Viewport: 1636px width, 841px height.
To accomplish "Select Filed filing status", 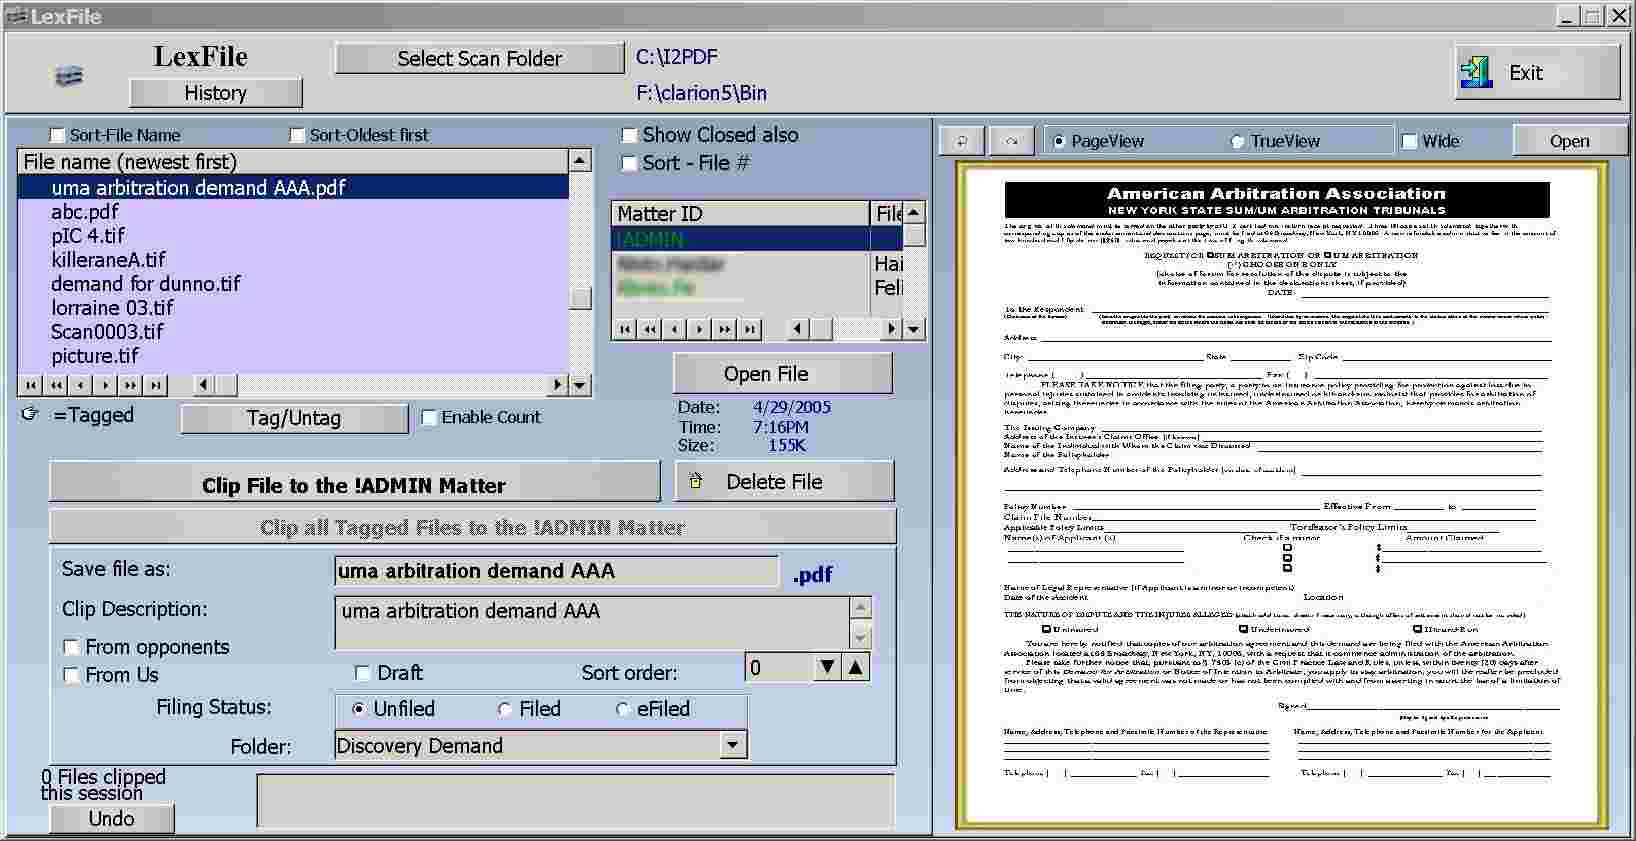I will pyautogui.click(x=505, y=709).
